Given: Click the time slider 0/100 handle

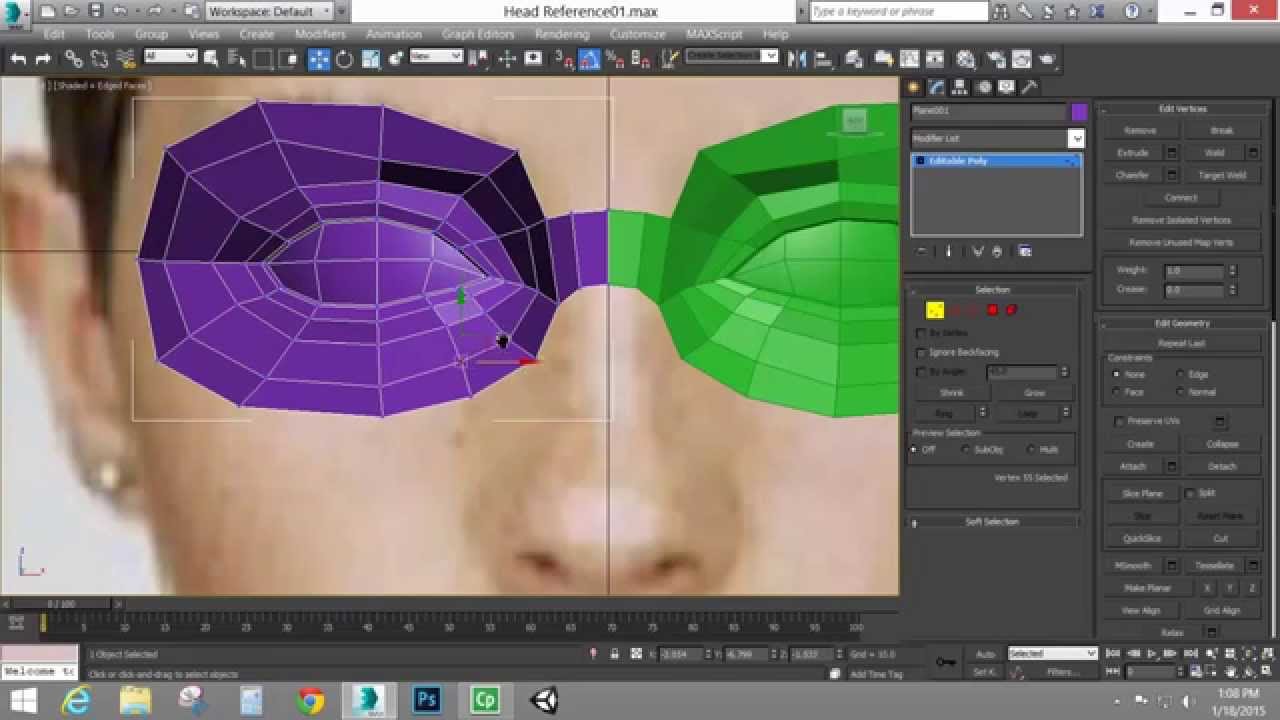Looking at the screenshot, I should coord(60,604).
